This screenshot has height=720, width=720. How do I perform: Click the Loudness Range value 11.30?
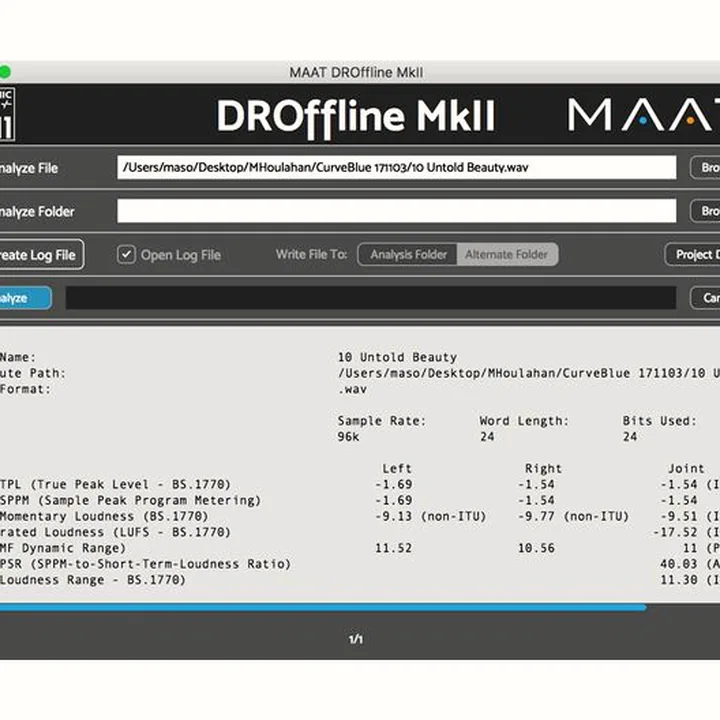(679, 580)
